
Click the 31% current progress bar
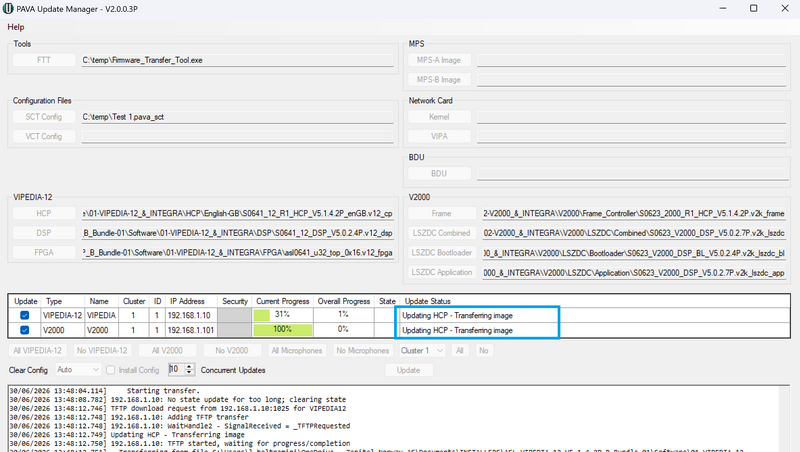coord(283,315)
